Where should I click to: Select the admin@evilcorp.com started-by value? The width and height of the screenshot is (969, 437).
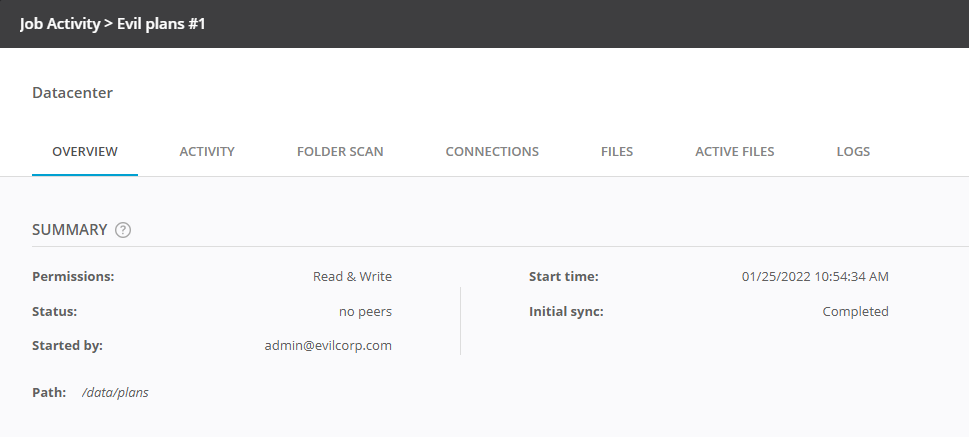click(327, 346)
